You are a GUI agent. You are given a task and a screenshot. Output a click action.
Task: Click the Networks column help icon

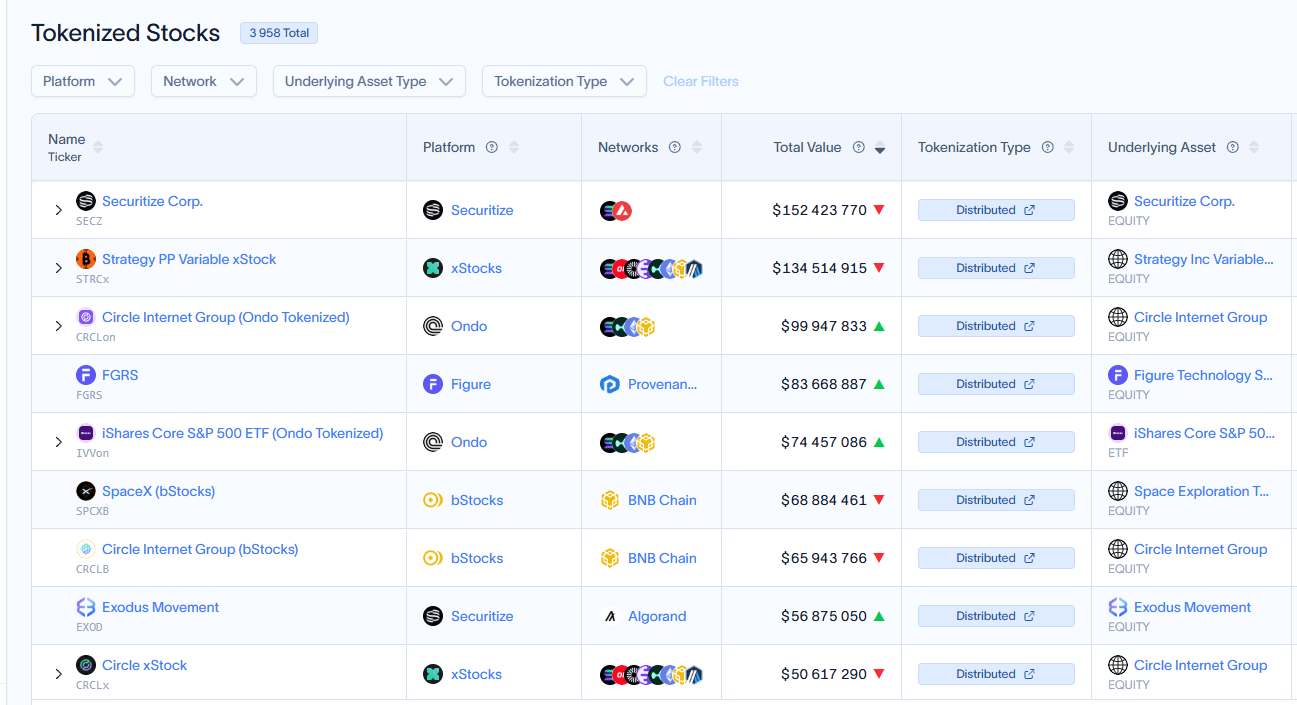[675, 147]
